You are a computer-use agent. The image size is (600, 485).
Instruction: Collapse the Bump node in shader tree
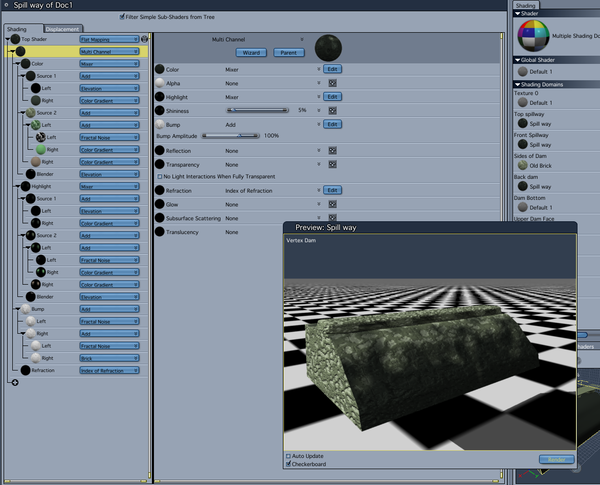pos(18,309)
